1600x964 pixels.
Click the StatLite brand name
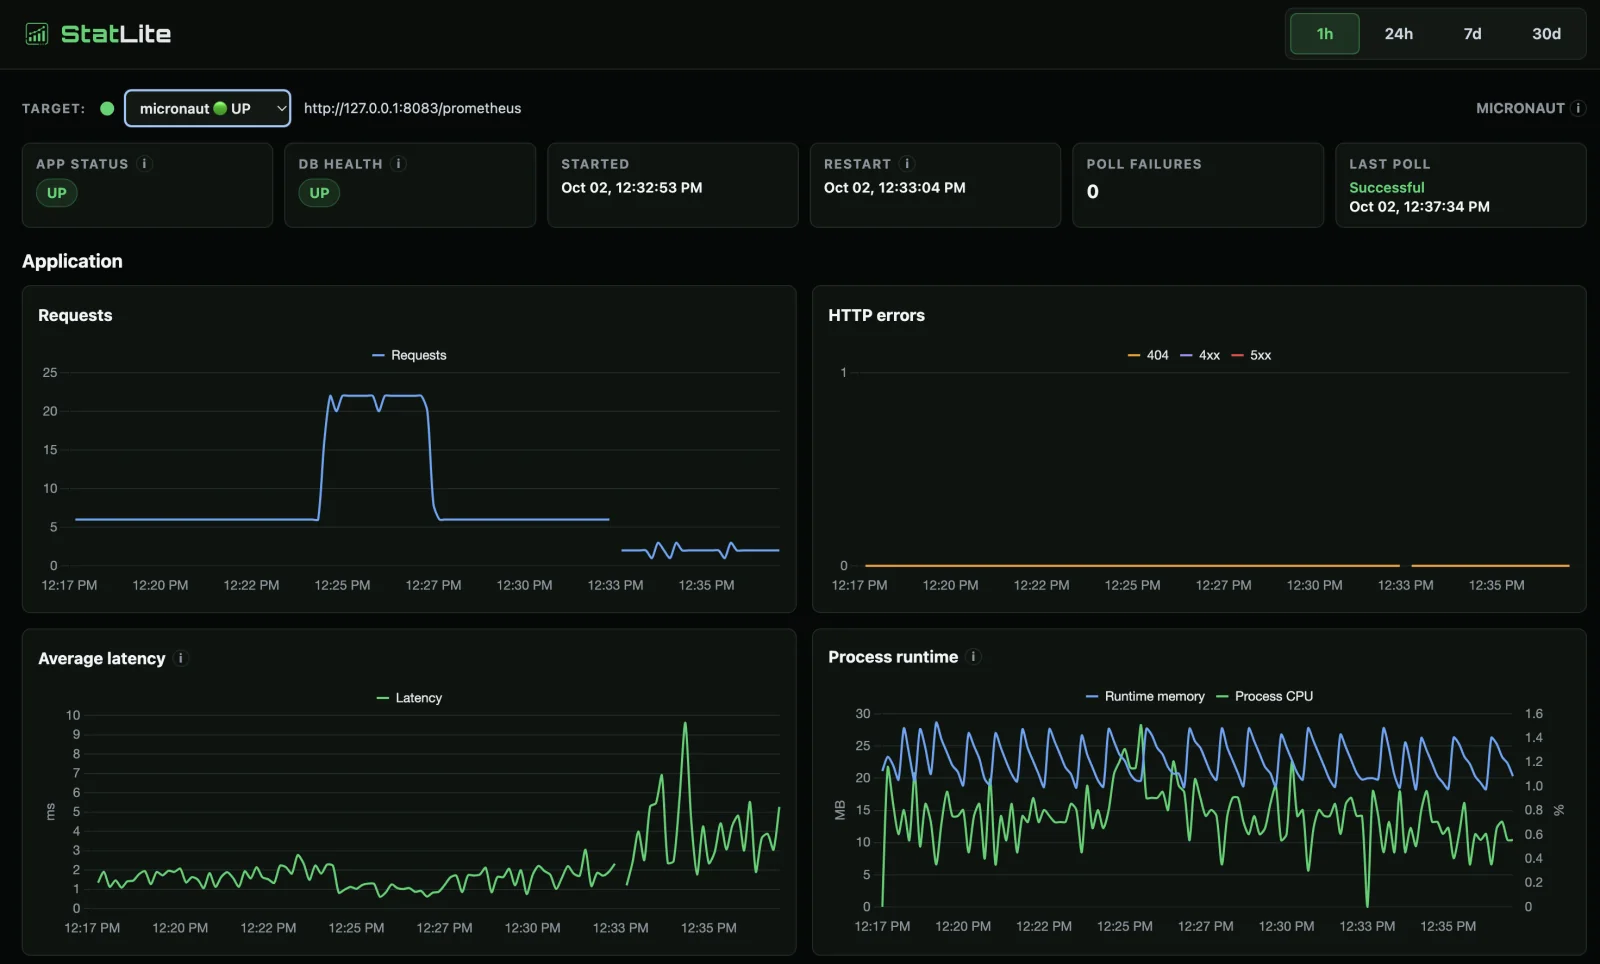point(116,34)
